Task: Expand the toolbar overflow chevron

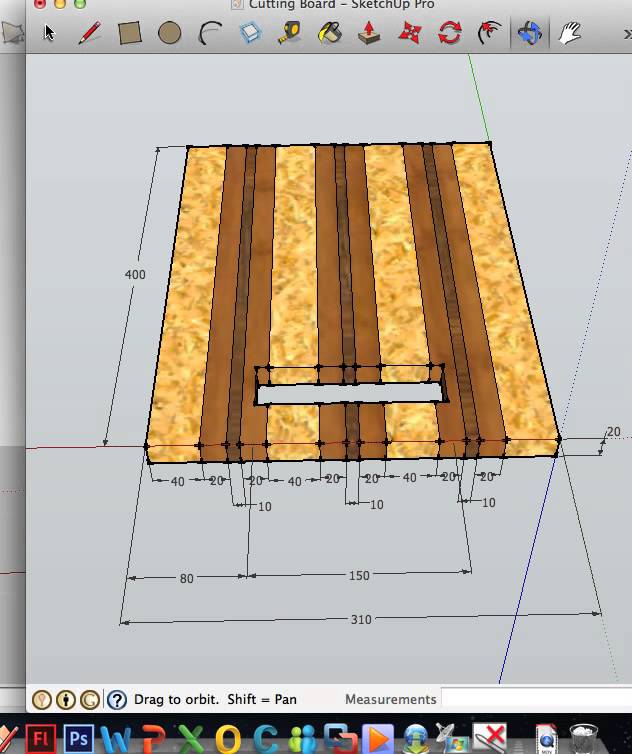Action: click(x=627, y=34)
